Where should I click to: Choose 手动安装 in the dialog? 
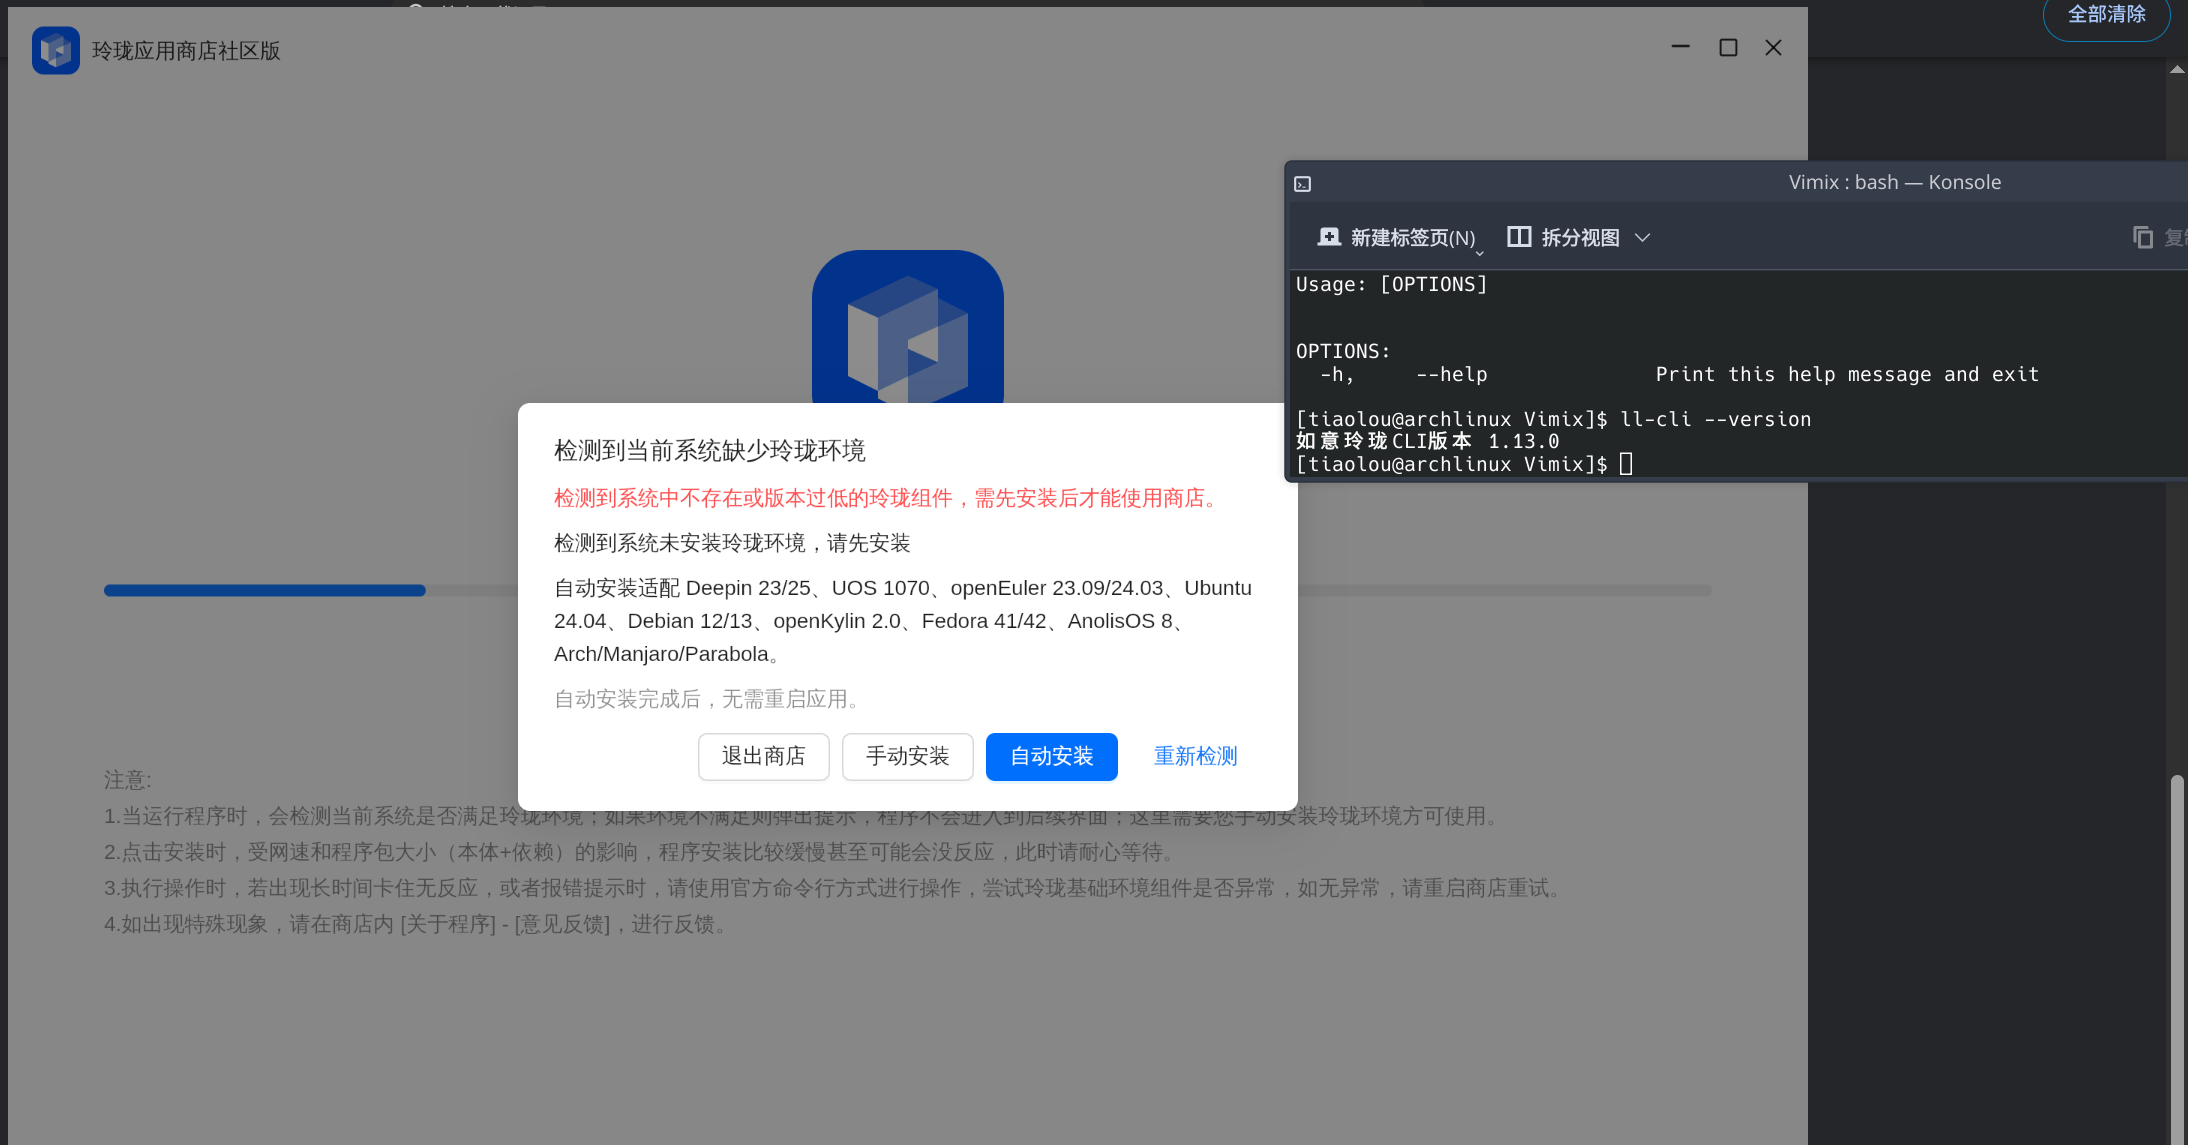[x=907, y=756]
